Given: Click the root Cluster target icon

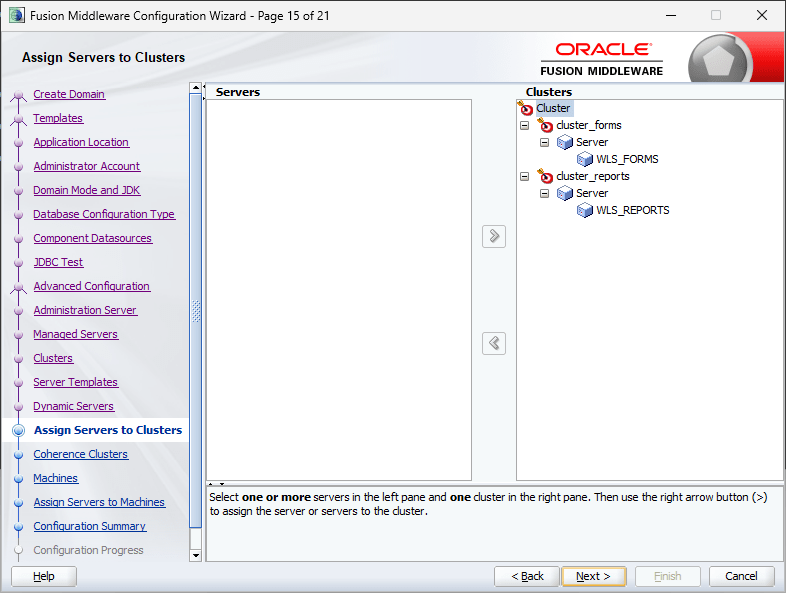Looking at the screenshot, I should [x=525, y=107].
